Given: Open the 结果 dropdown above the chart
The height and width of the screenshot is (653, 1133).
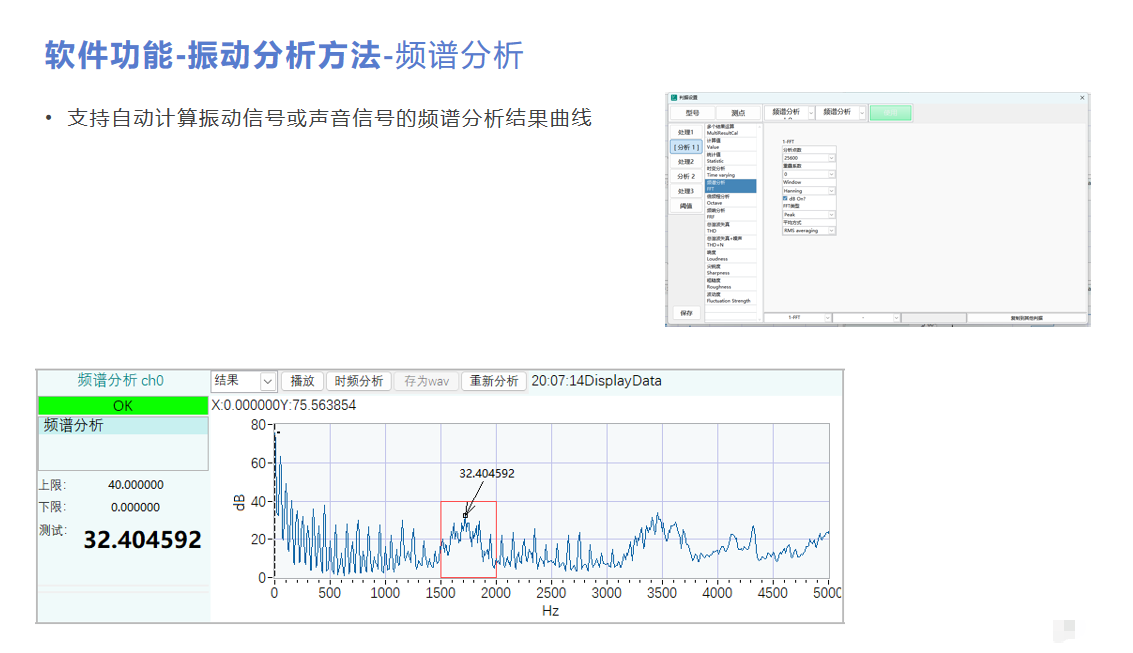Looking at the screenshot, I should coord(267,381).
